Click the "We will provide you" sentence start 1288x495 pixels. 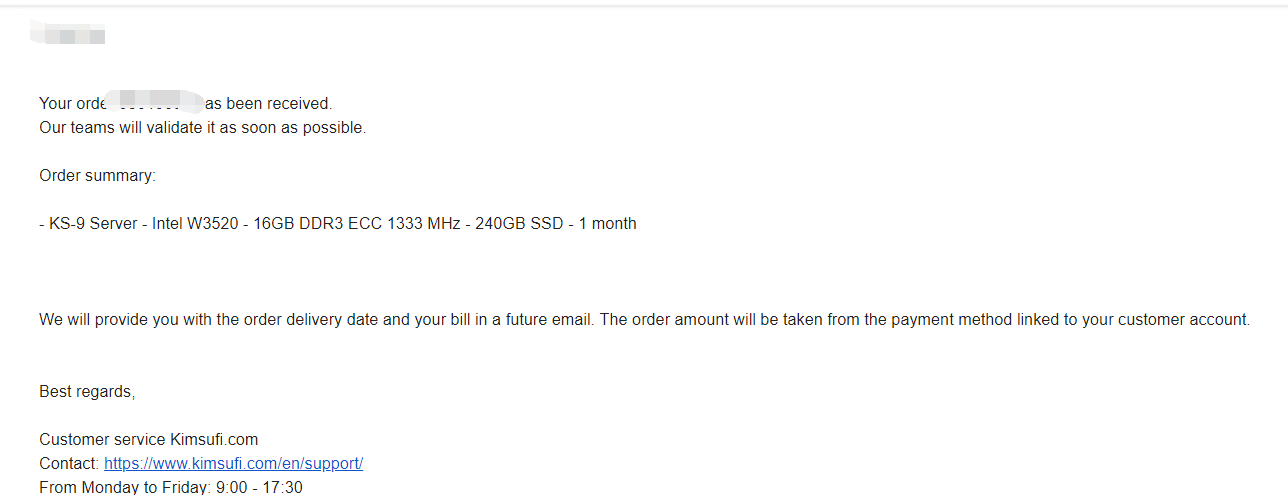pos(110,320)
